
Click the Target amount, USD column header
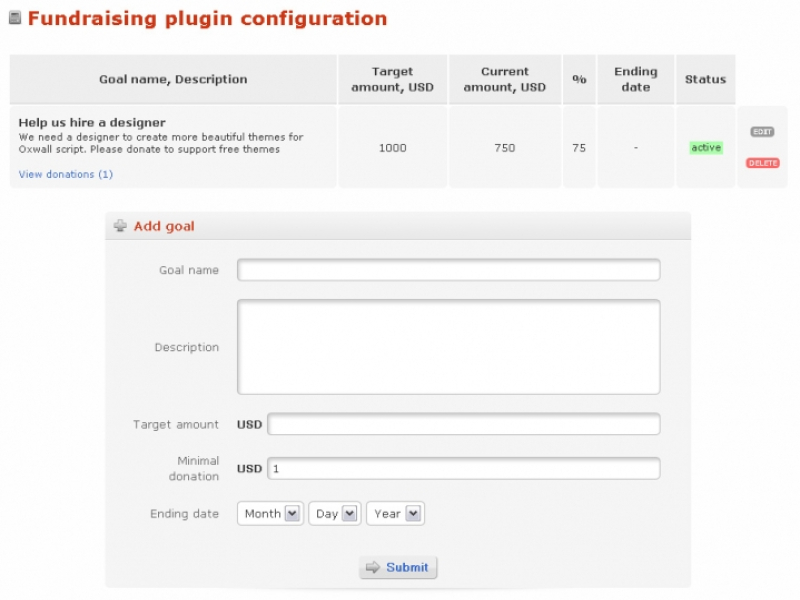(393, 79)
